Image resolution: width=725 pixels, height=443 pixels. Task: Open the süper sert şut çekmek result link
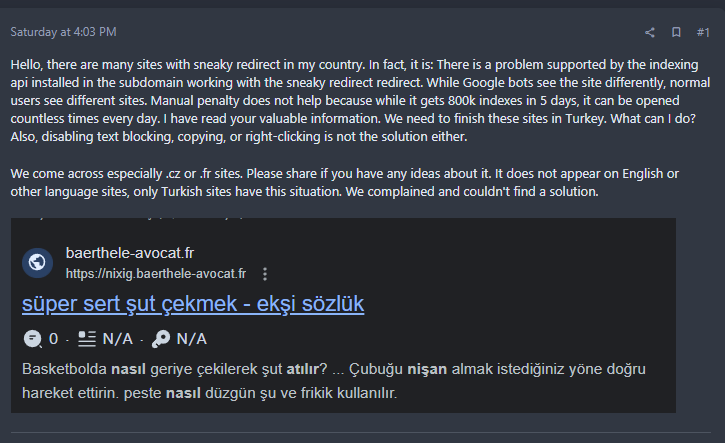(193, 304)
